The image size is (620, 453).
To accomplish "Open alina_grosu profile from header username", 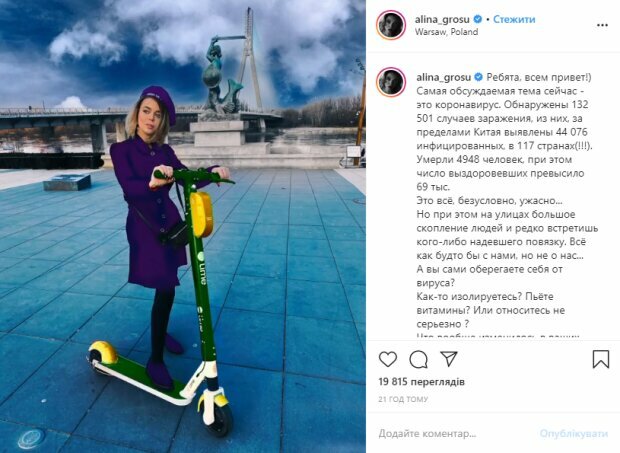I will click(x=443, y=19).
